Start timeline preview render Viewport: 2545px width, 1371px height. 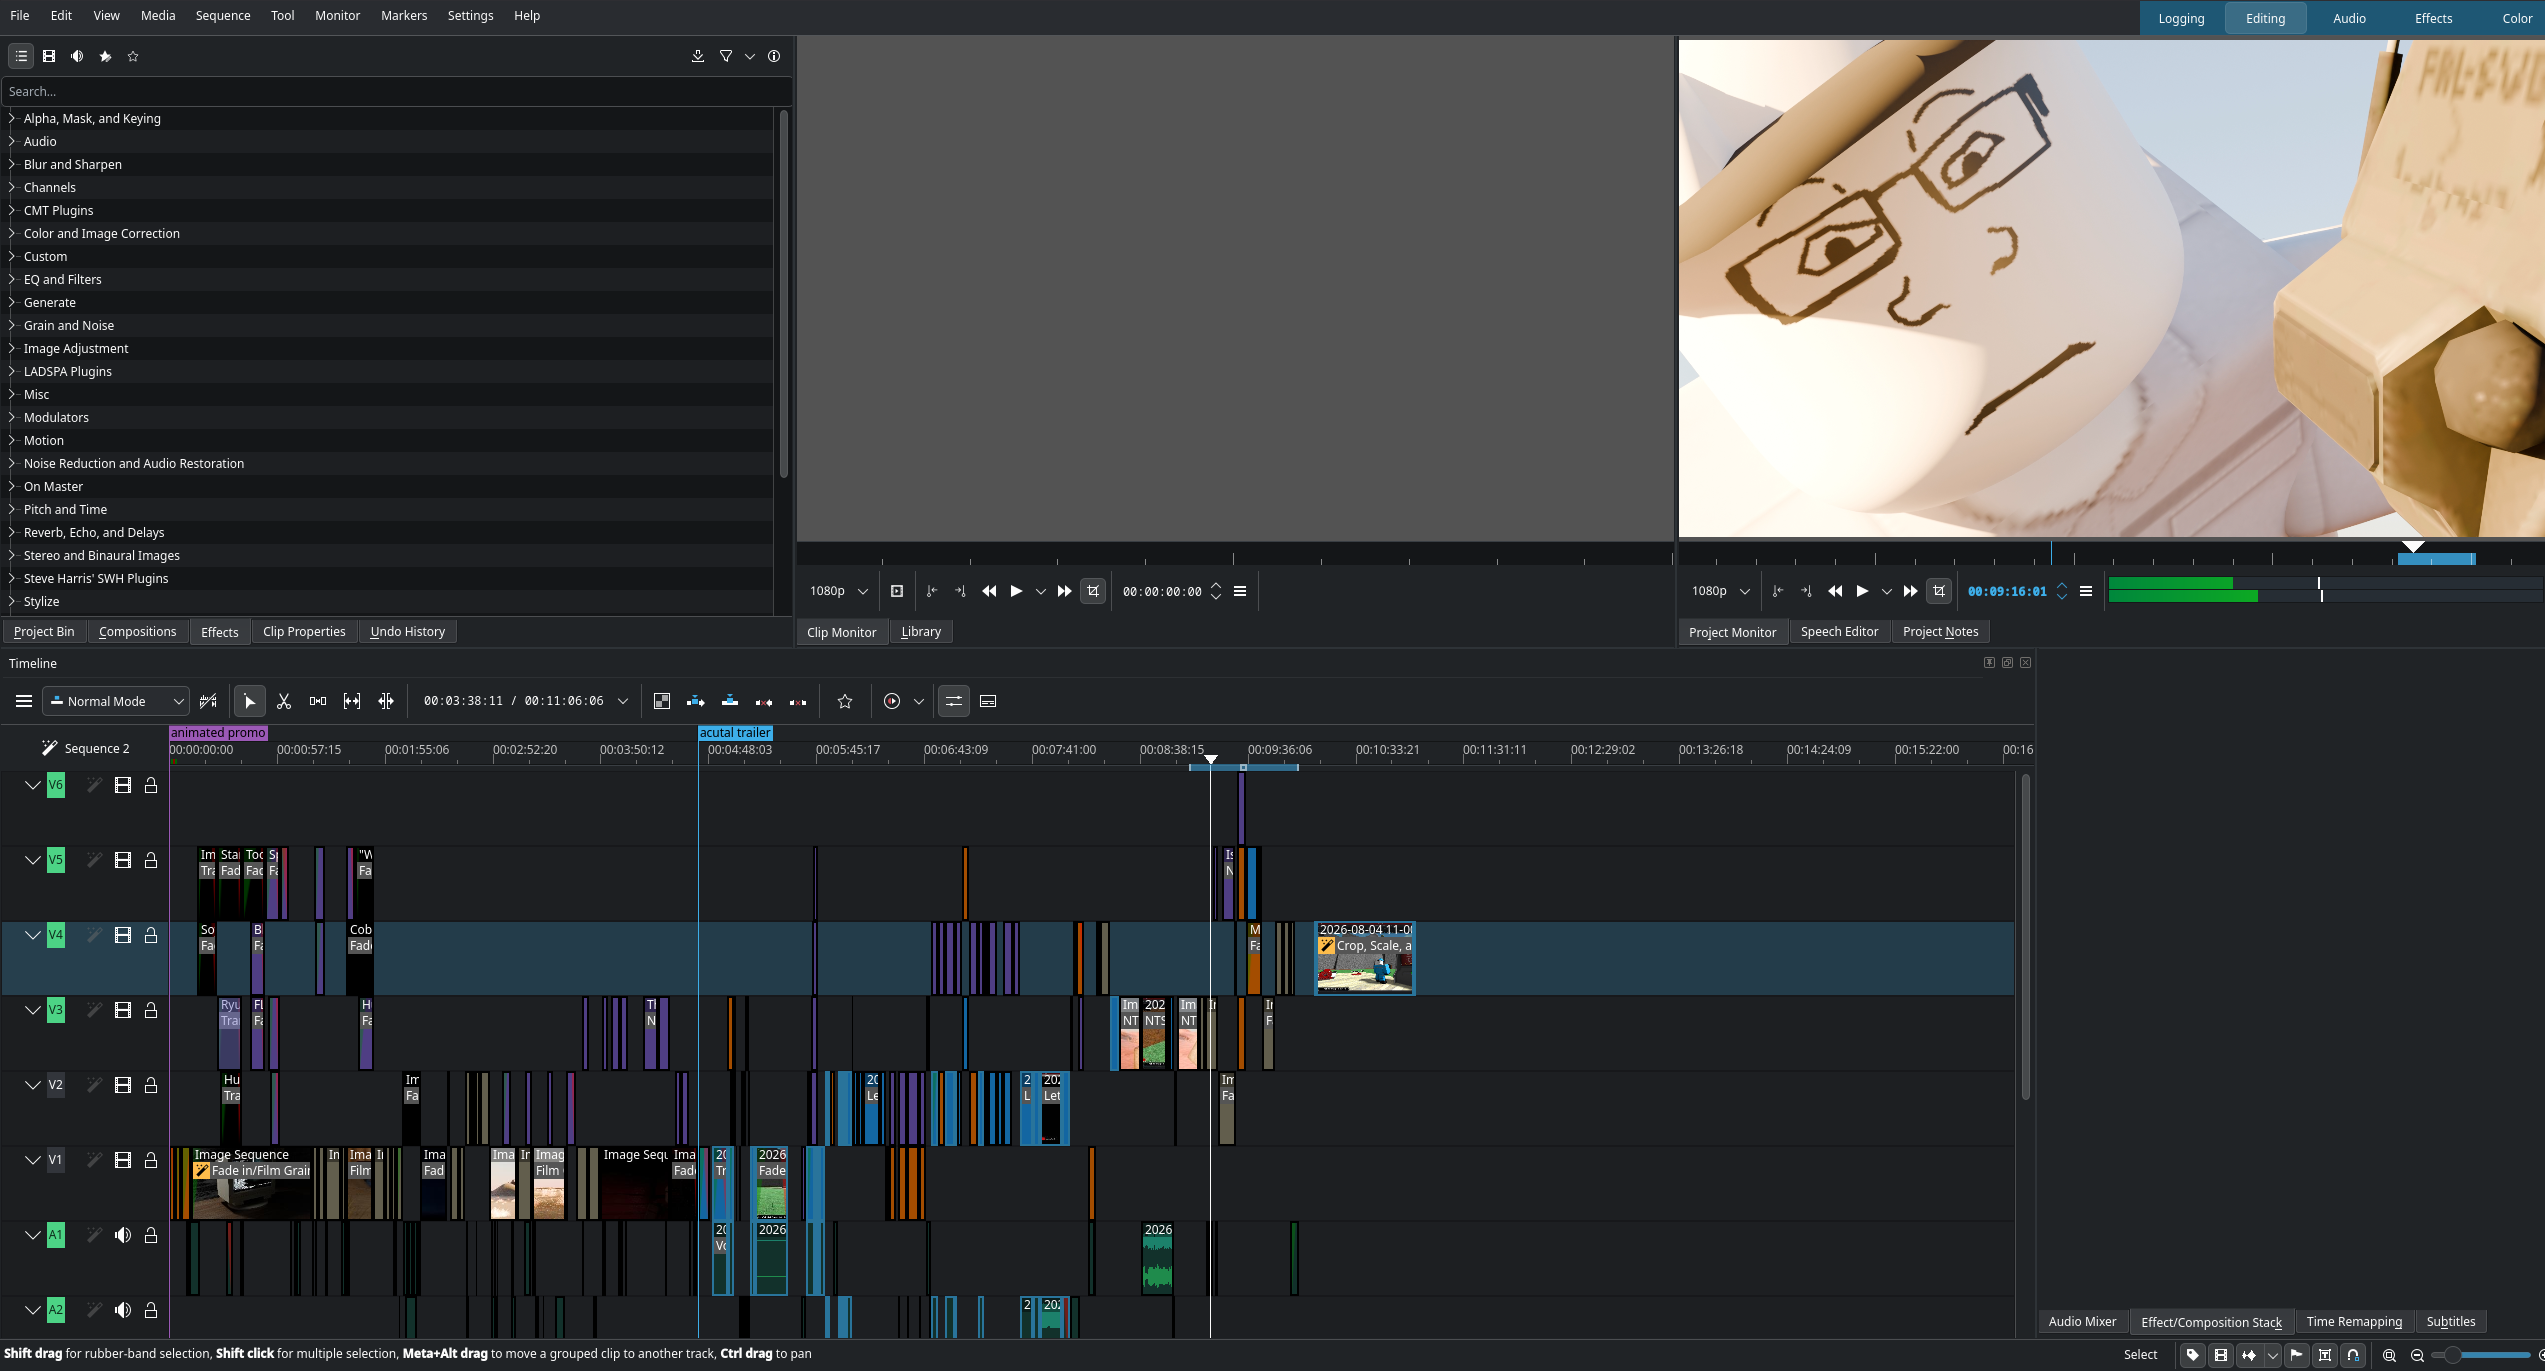[892, 702]
